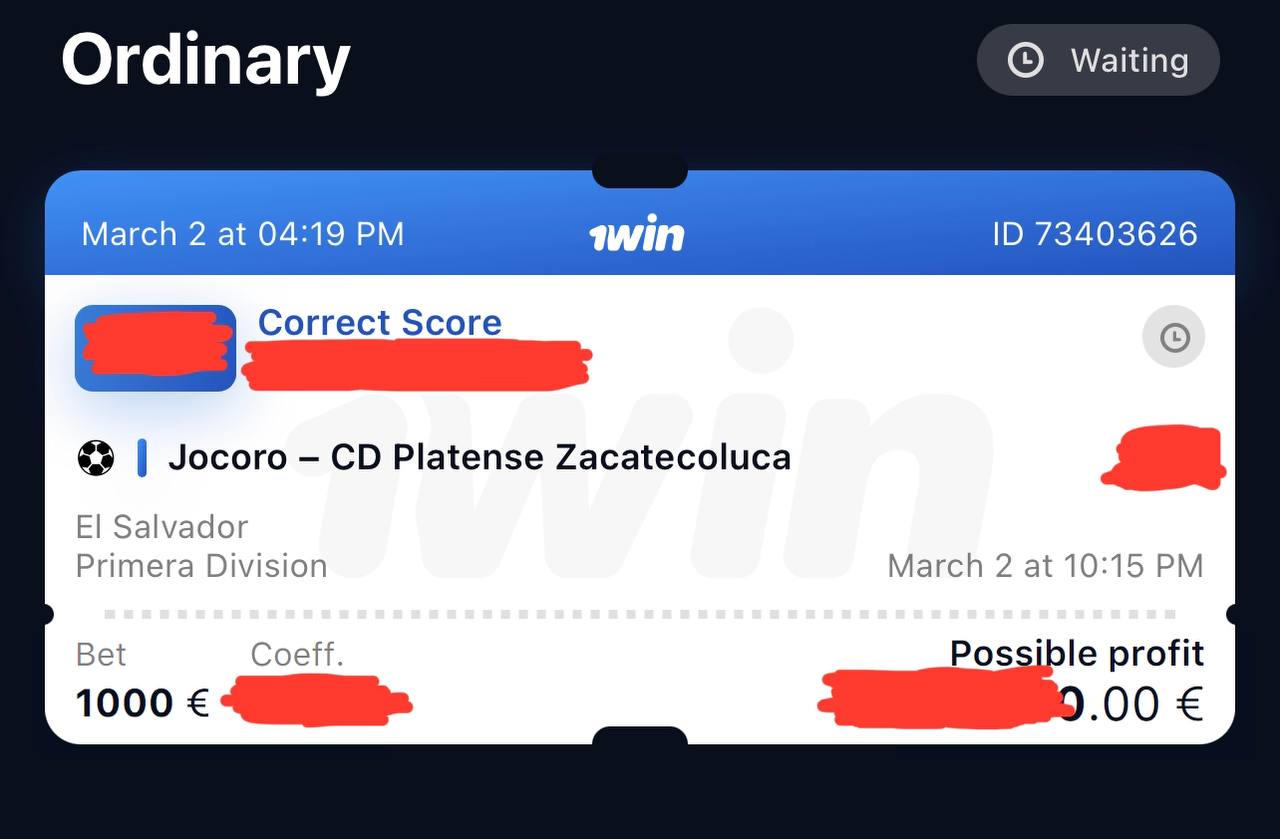Click the bet ID 73403626
This screenshot has height=839, width=1280.
coord(1094,234)
